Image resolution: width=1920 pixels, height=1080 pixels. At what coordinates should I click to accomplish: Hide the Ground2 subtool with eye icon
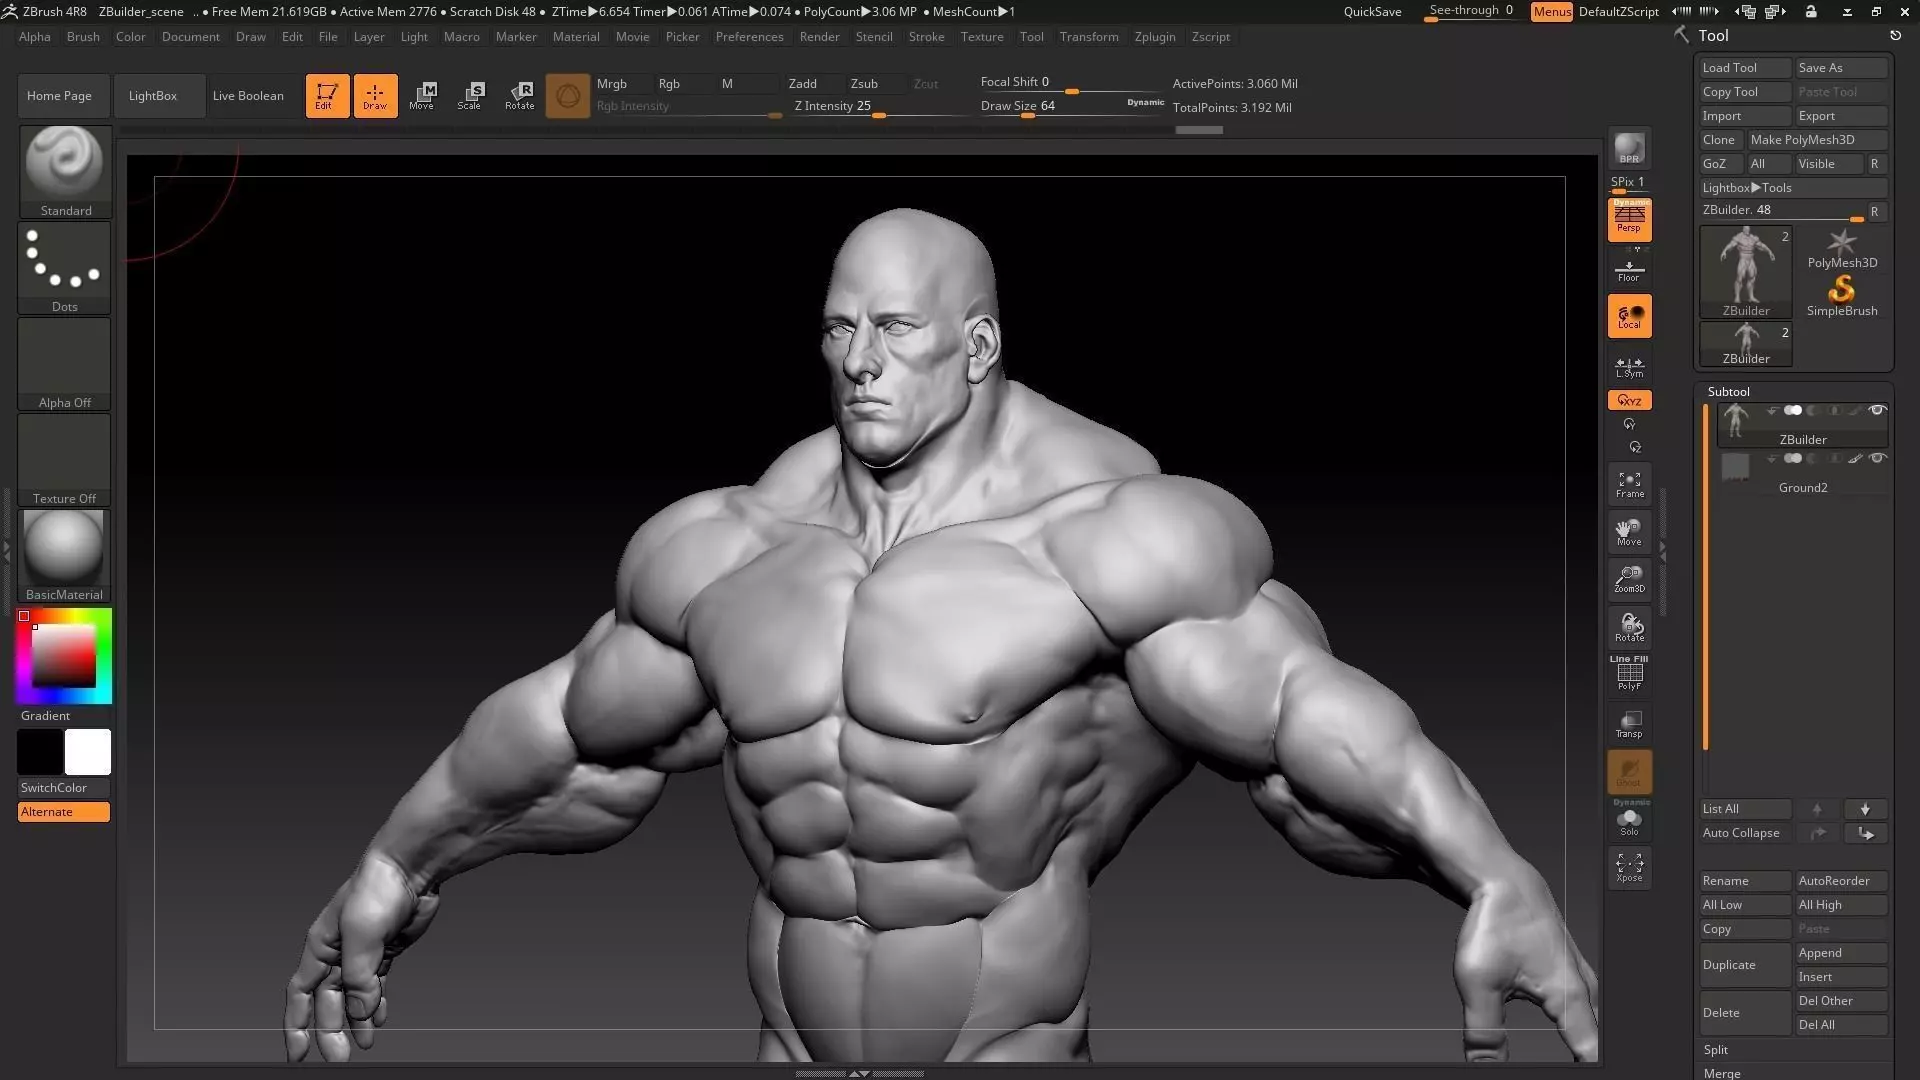pos(1877,458)
